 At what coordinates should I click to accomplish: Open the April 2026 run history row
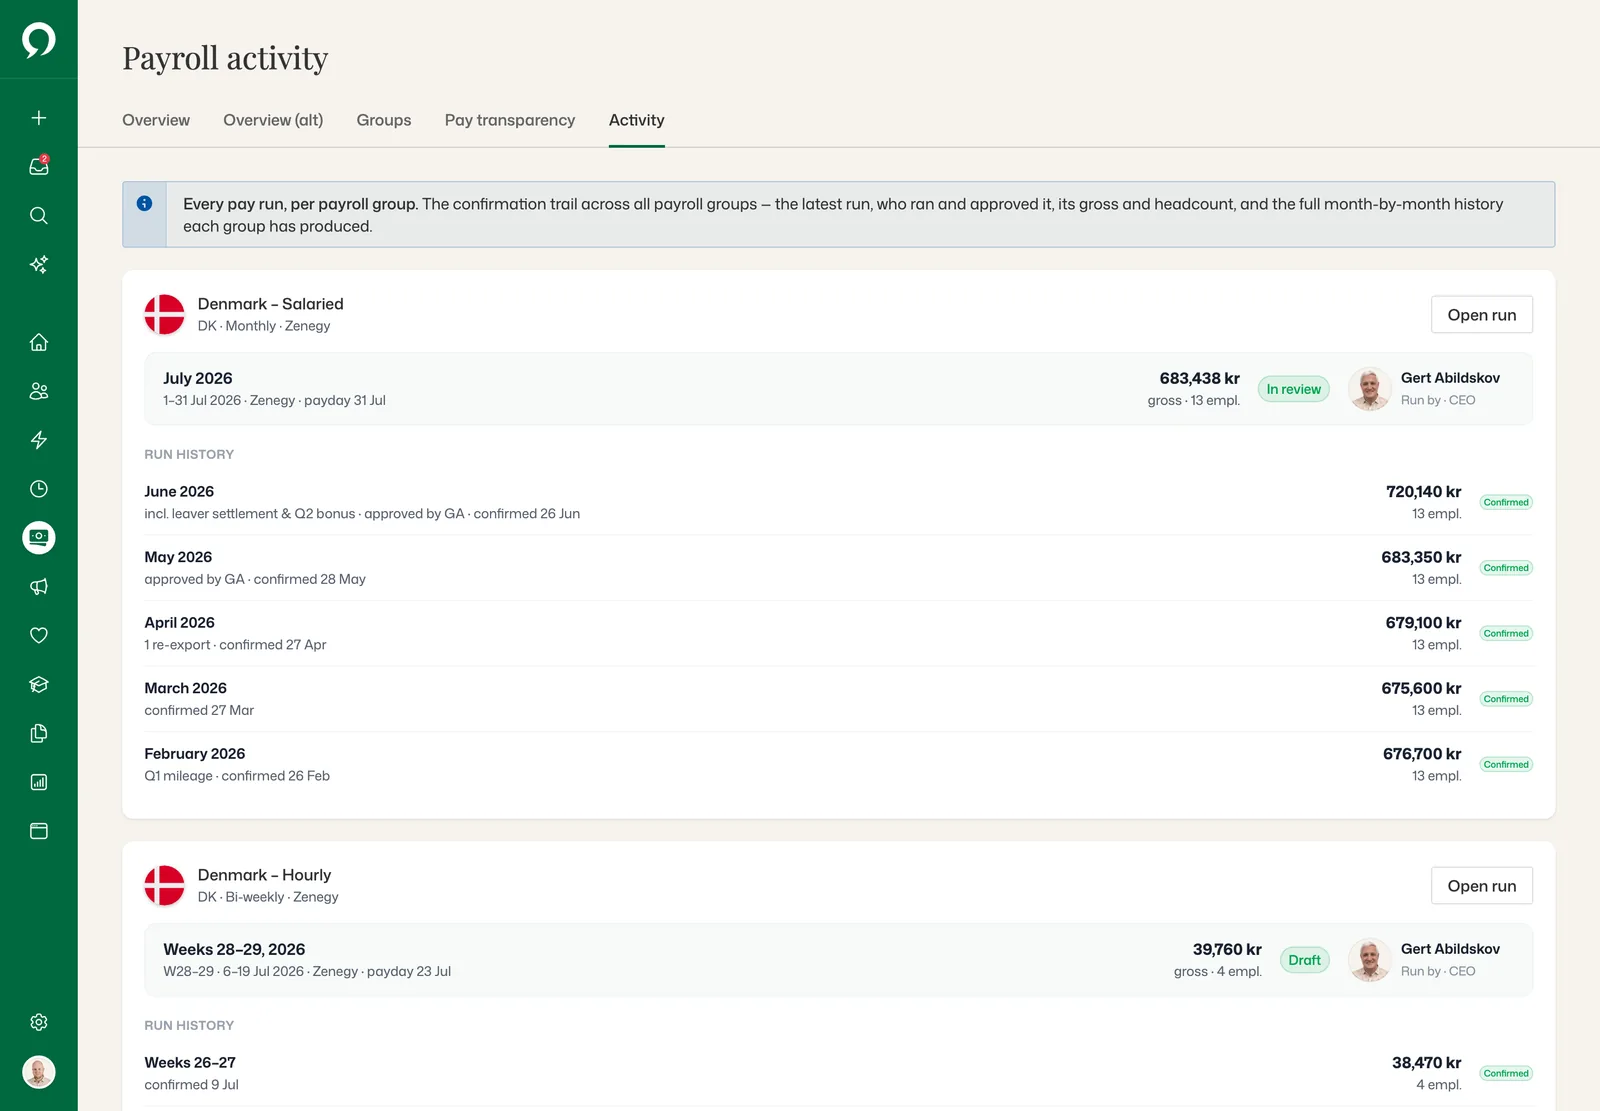838,633
